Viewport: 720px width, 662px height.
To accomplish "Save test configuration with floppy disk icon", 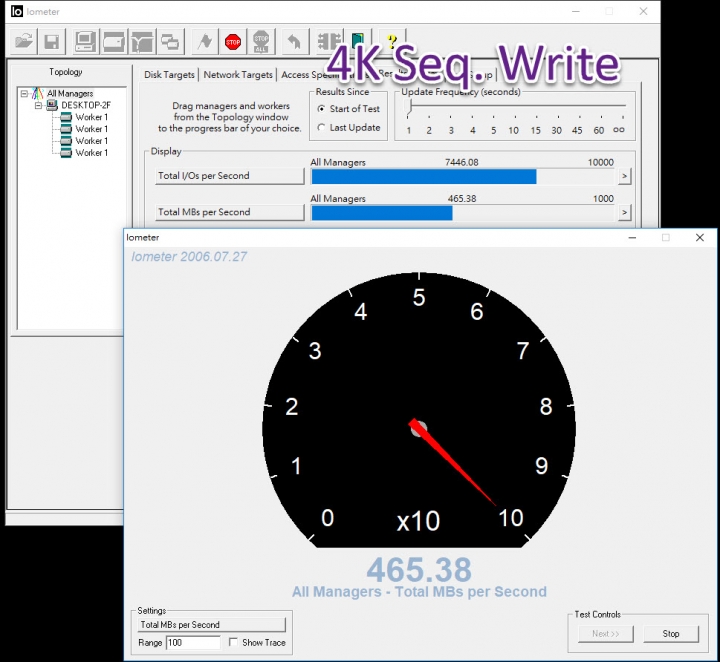I will click(52, 42).
